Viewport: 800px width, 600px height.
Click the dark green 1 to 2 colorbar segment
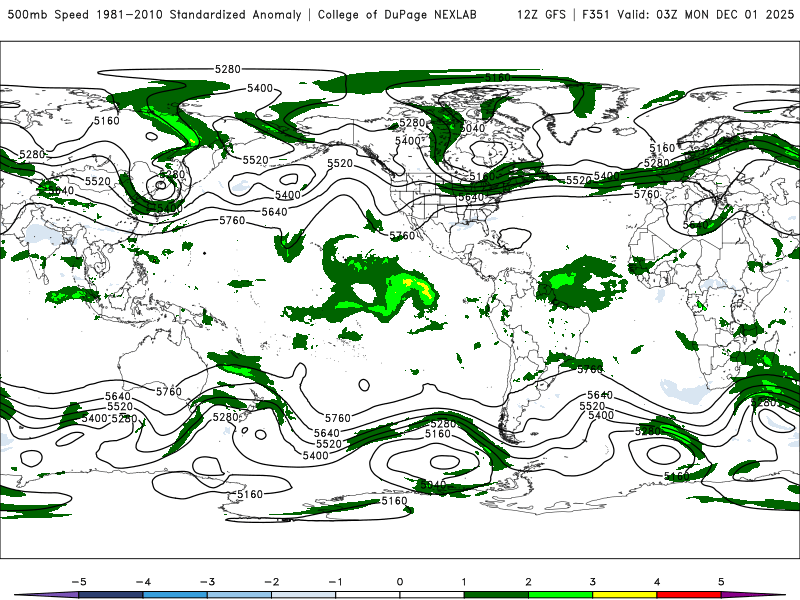coord(496,595)
